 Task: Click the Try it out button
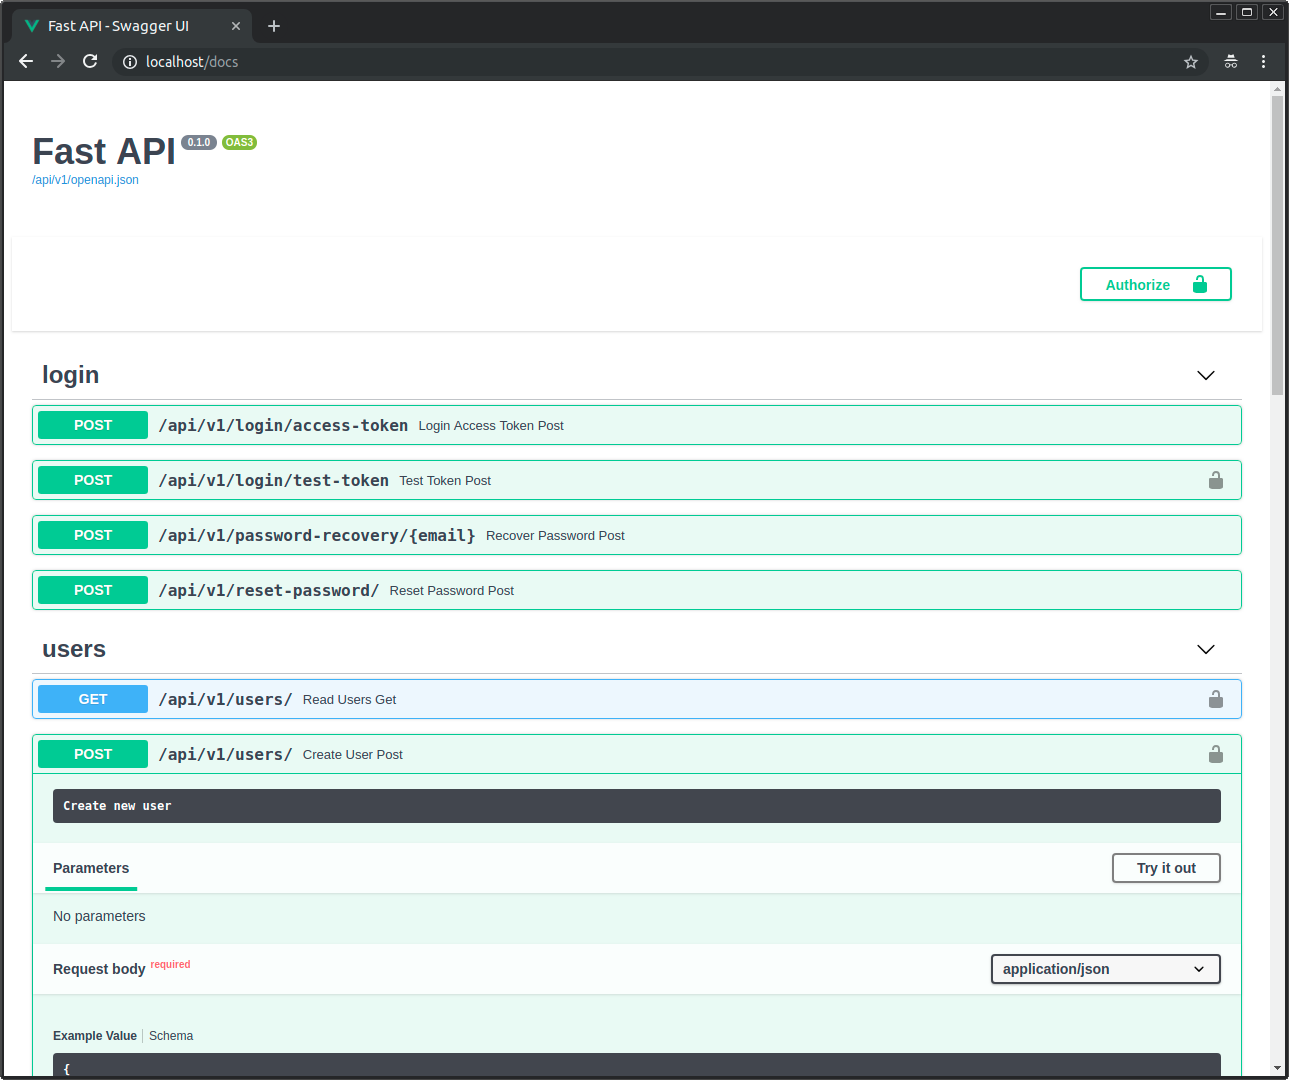pyautogui.click(x=1165, y=867)
